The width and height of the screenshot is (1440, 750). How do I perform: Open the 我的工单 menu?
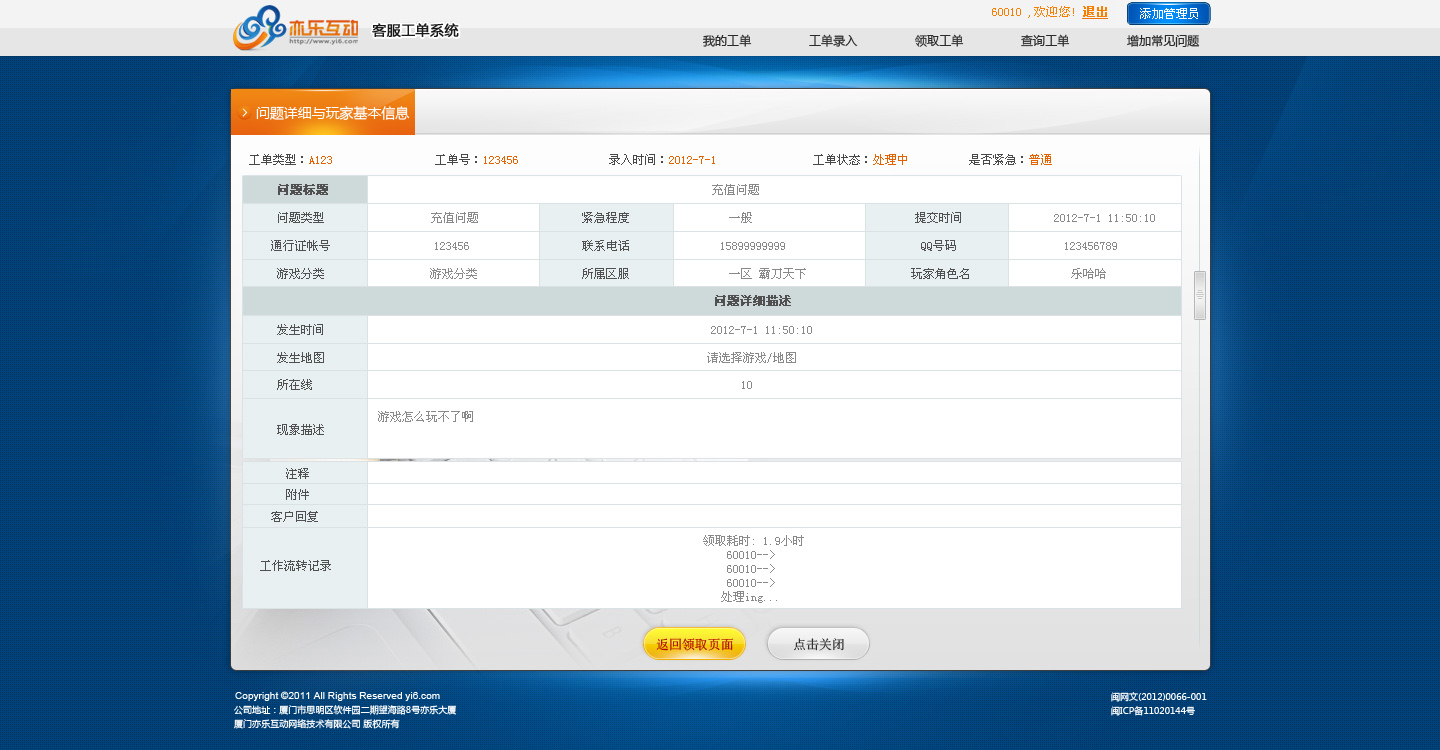727,41
